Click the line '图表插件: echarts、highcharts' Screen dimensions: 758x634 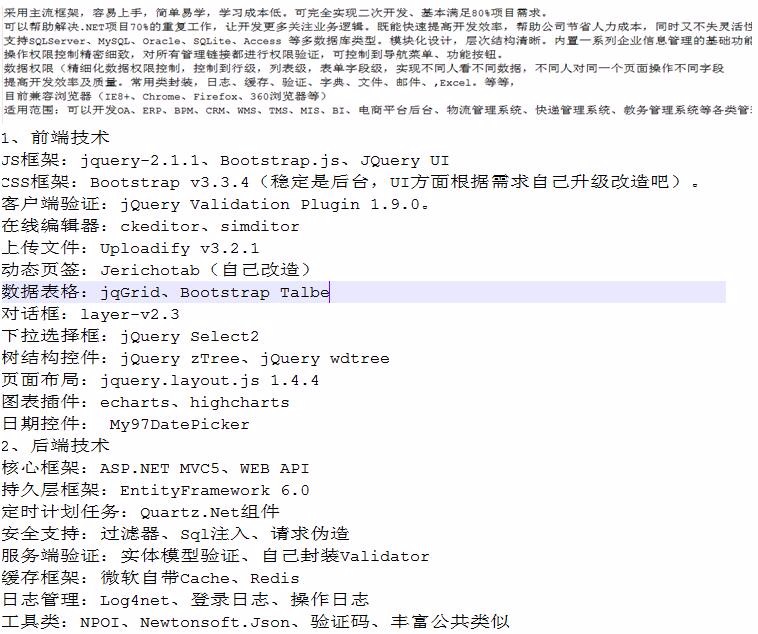tap(145, 402)
